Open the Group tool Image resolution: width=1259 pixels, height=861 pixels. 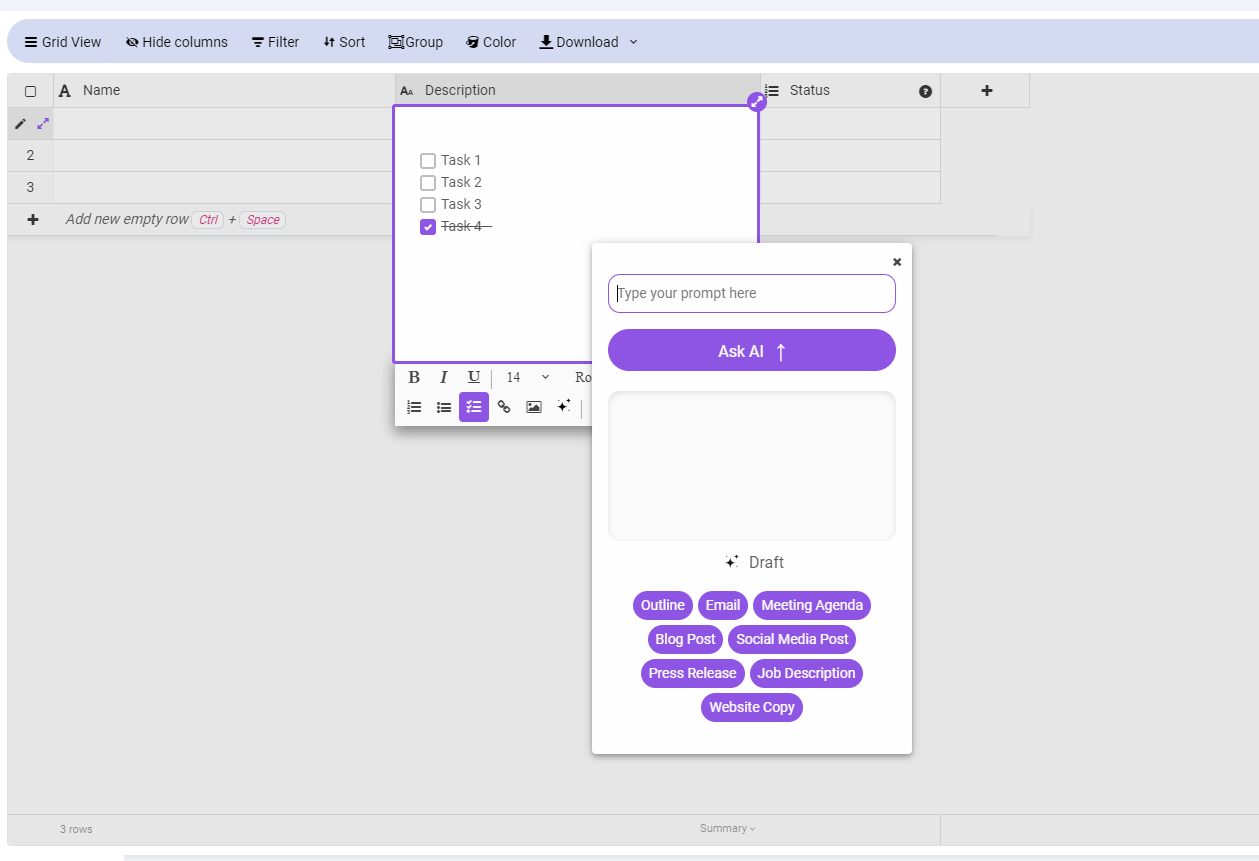pyautogui.click(x=415, y=42)
